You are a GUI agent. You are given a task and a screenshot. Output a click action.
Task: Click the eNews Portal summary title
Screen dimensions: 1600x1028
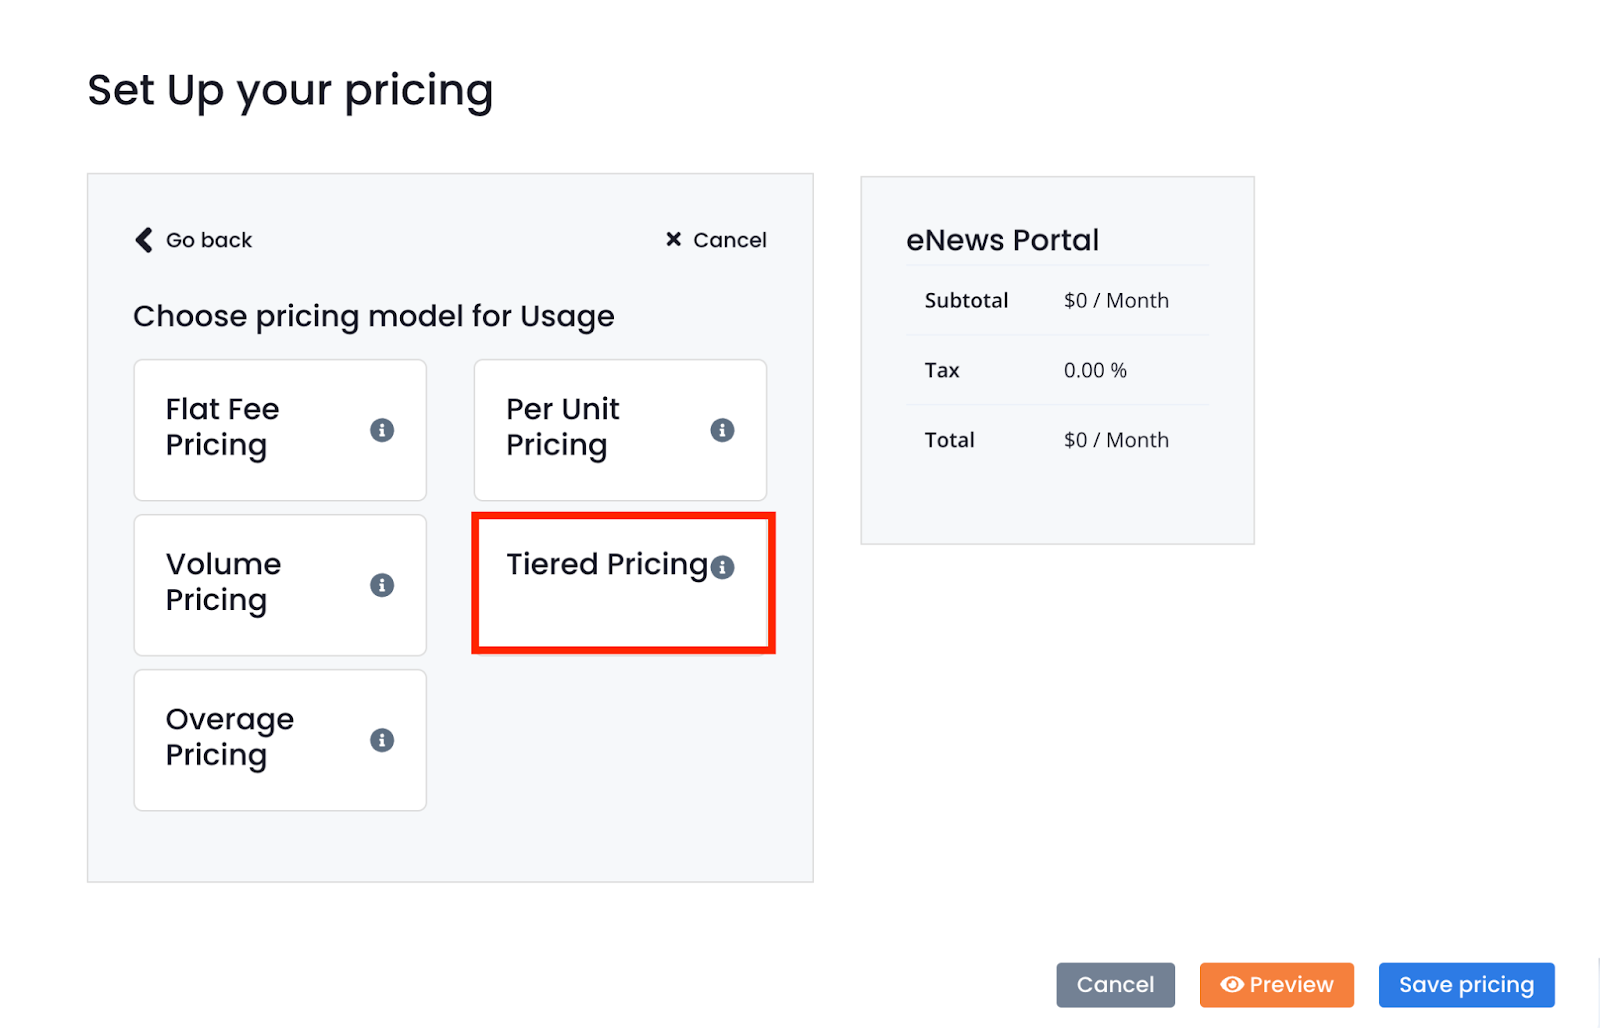(1002, 240)
